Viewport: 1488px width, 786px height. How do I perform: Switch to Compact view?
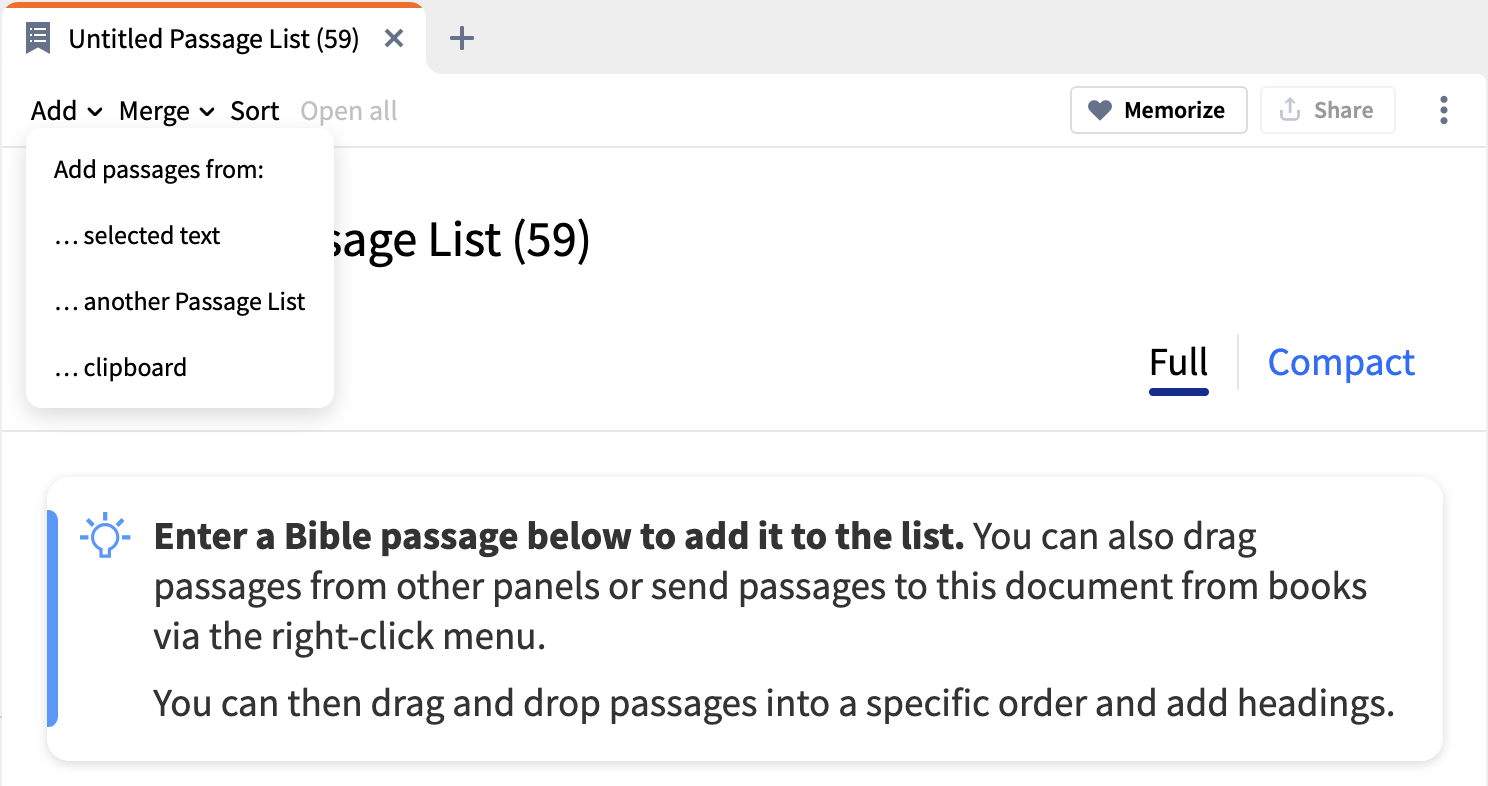coord(1341,362)
